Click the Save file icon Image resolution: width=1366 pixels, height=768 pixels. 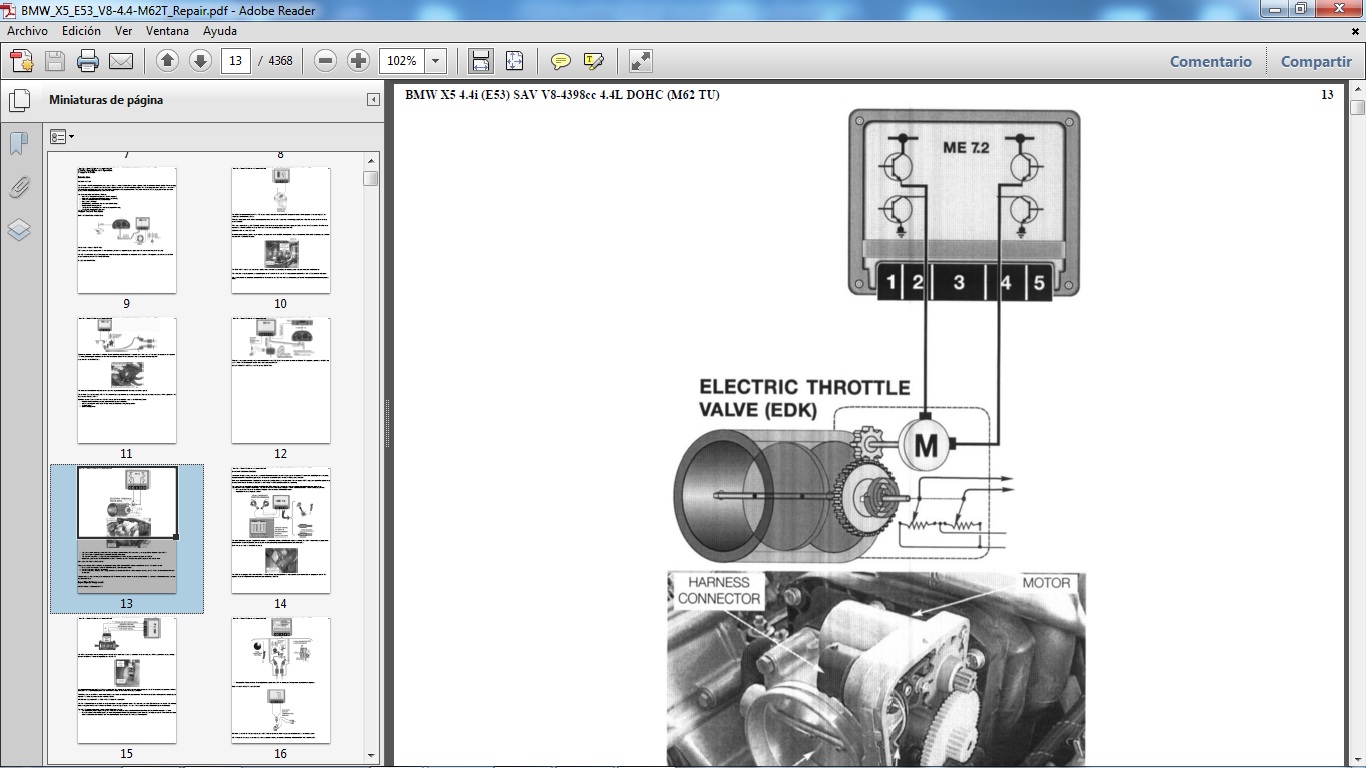pyautogui.click(x=55, y=61)
